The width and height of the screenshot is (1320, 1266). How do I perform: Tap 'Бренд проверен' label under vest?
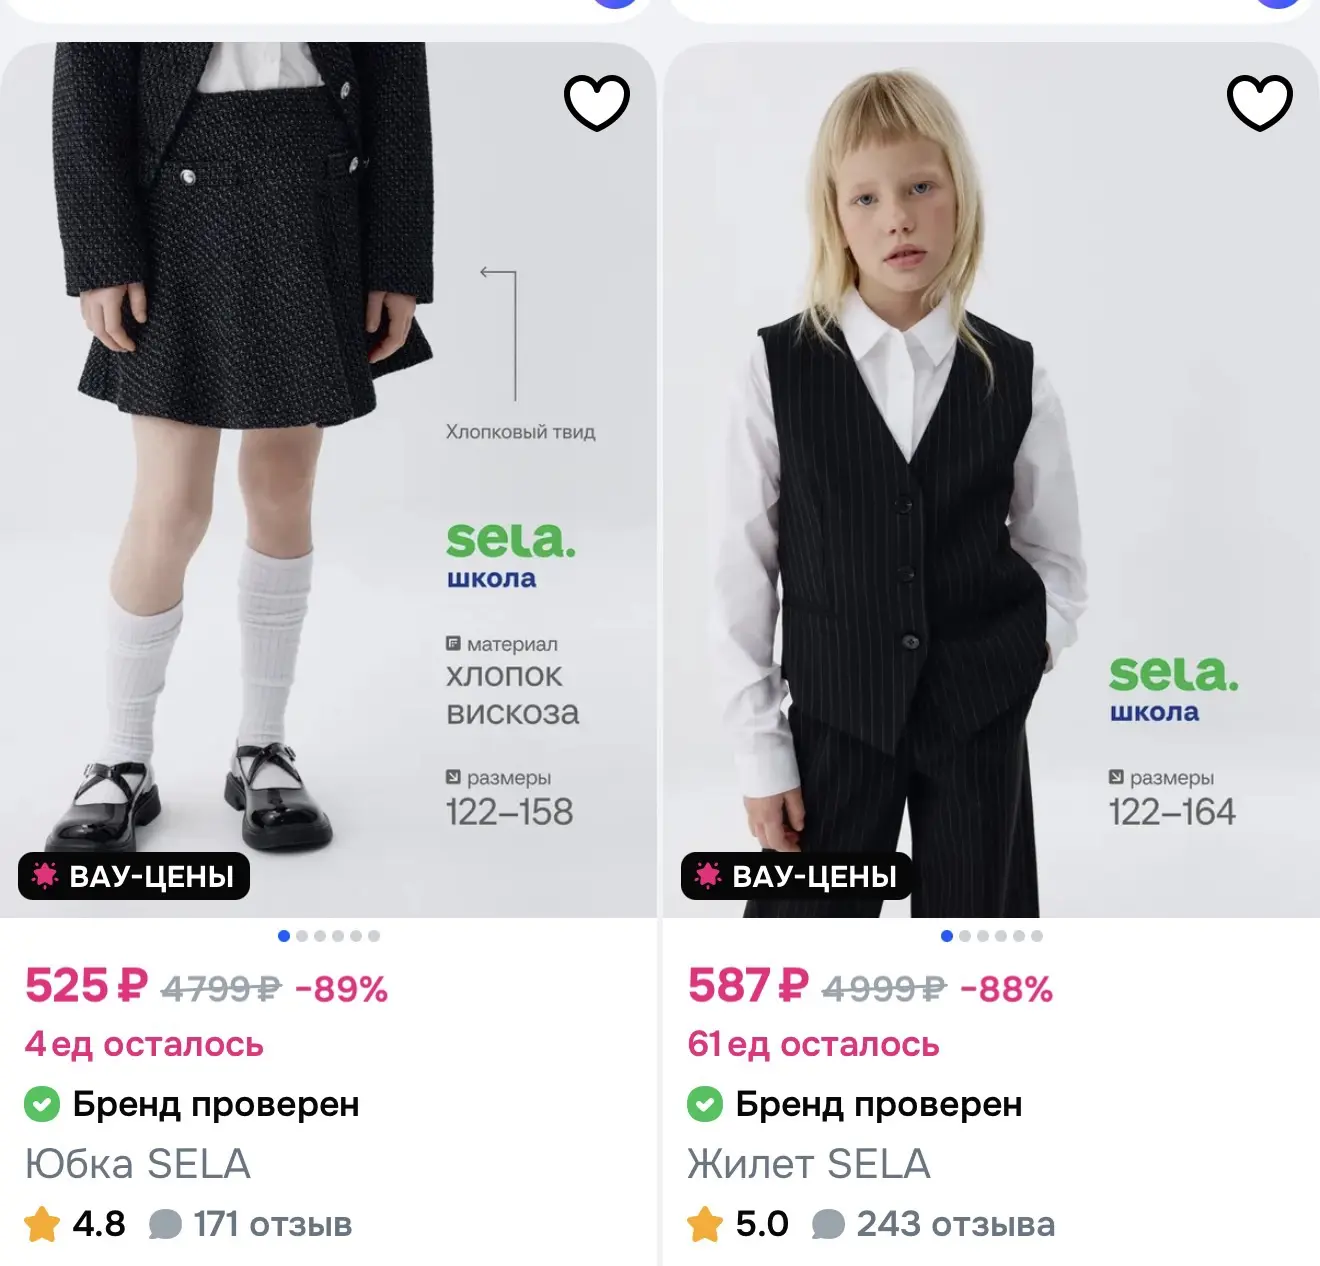(x=879, y=1105)
